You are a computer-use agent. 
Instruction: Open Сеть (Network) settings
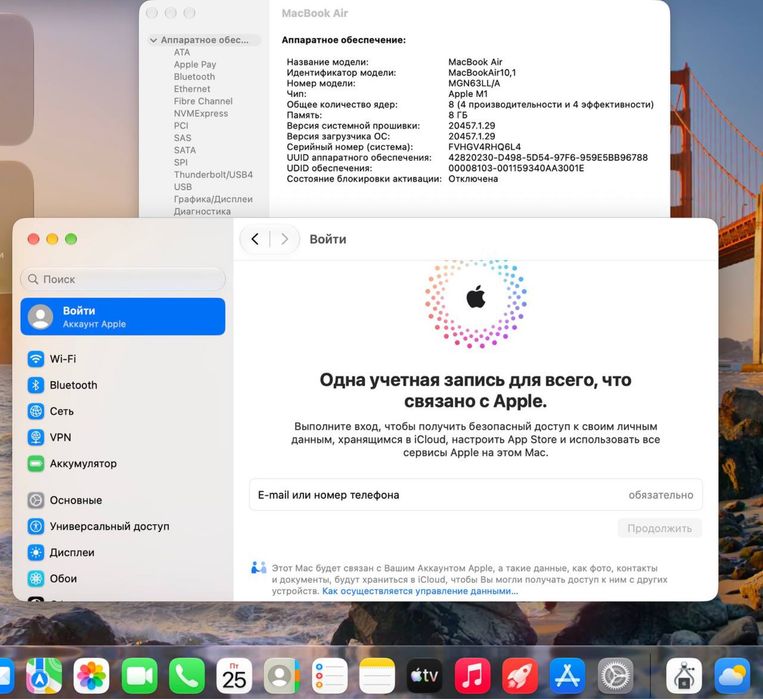123,411
